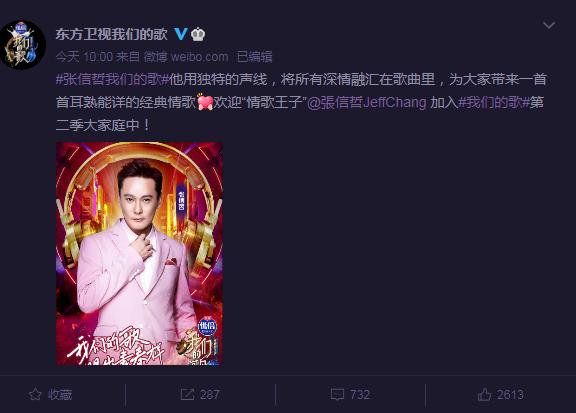Click the pink heart emoji in post
Image resolution: width=576 pixels, height=413 pixels.
pos(205,102)
